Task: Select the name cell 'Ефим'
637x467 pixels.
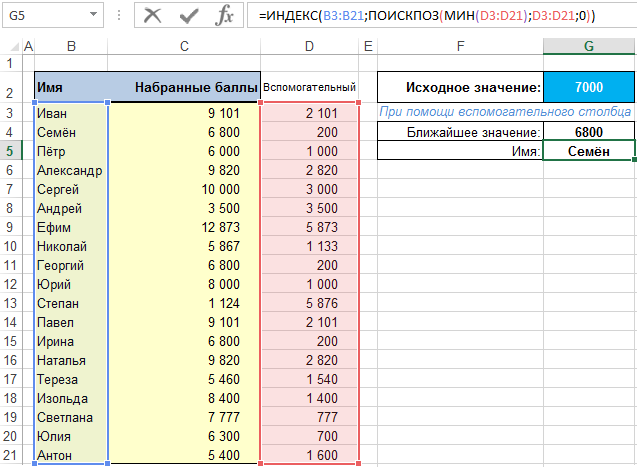Action: point(71,227)
